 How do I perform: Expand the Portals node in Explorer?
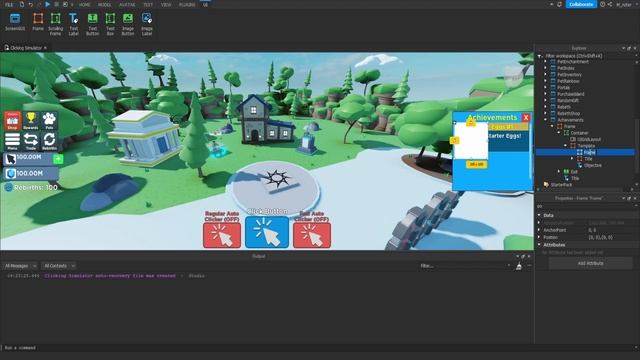(546, 87)
